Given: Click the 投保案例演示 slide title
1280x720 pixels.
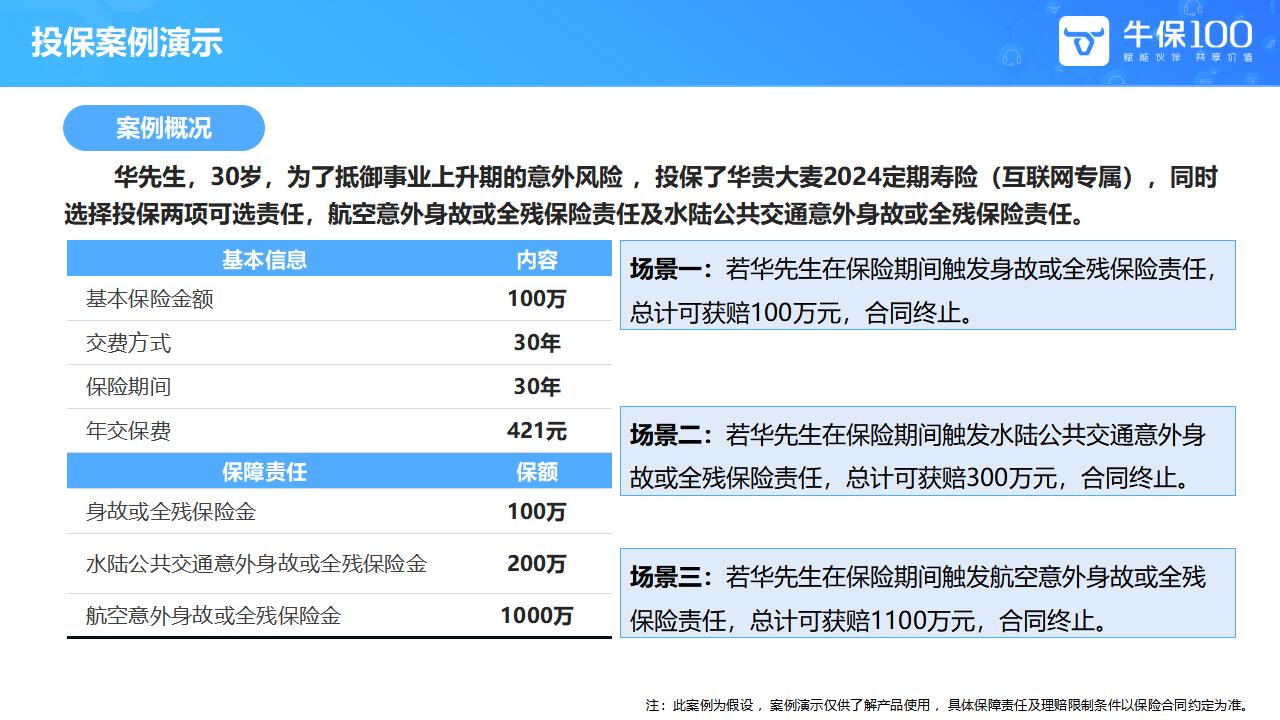Looking at the screenshot, I should (x=127, y=42).
